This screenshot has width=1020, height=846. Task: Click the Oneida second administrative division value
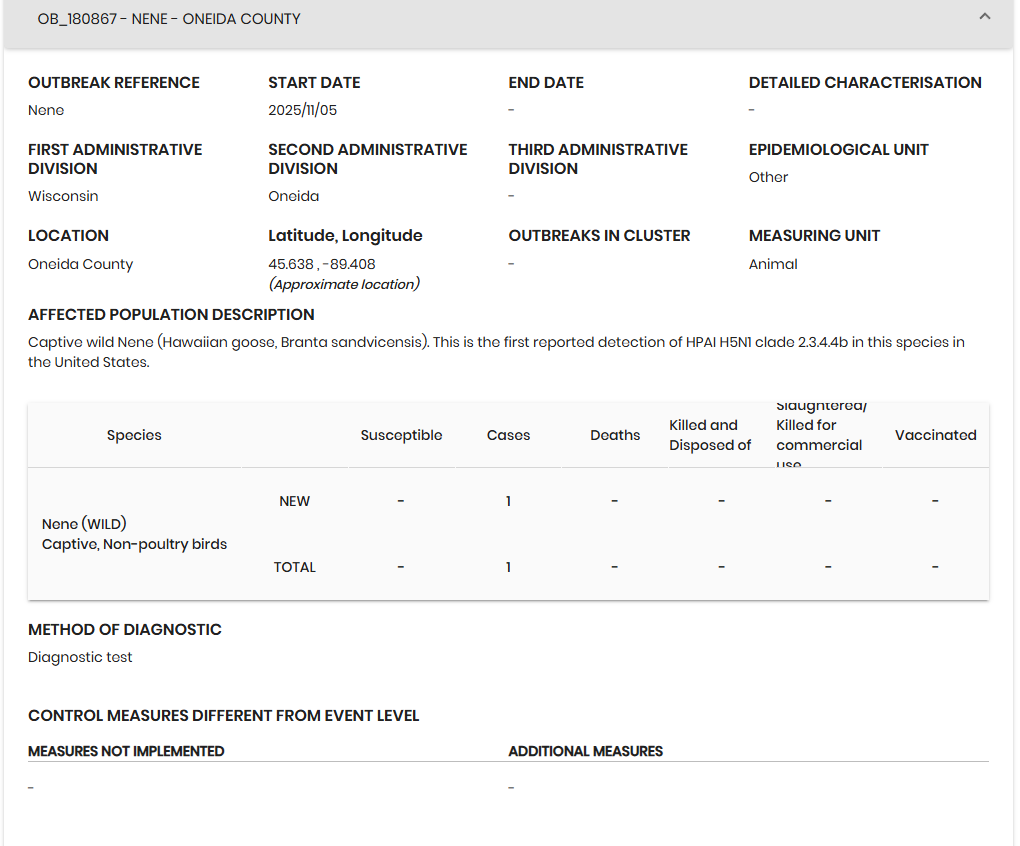294,196
